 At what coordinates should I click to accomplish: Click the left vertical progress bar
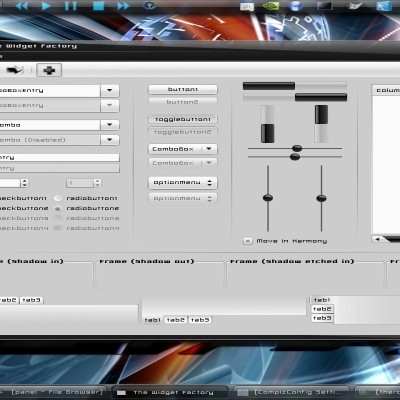pos(267,124)
